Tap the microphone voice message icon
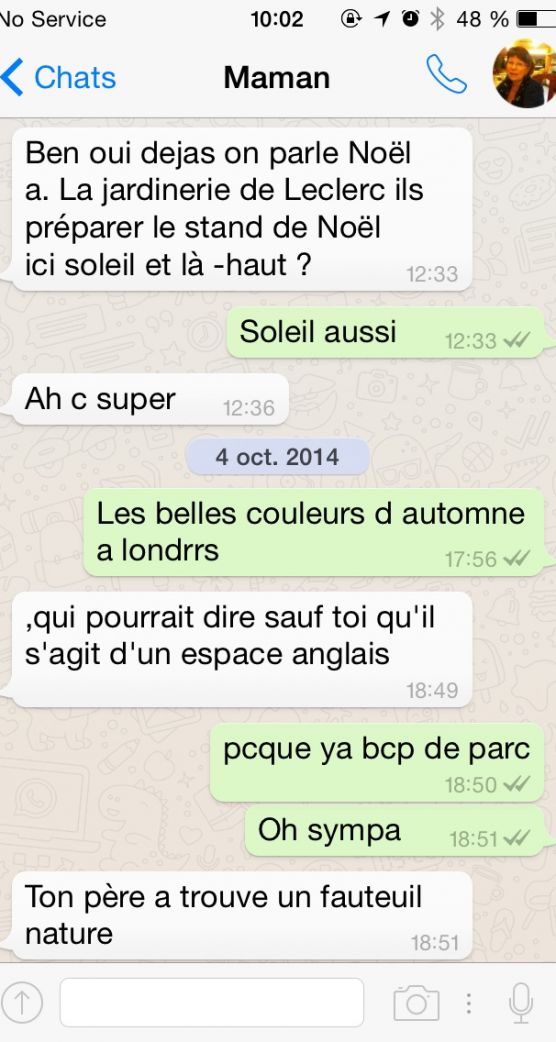Viewport: 556px width, 1042px height. coord(521,1002)
